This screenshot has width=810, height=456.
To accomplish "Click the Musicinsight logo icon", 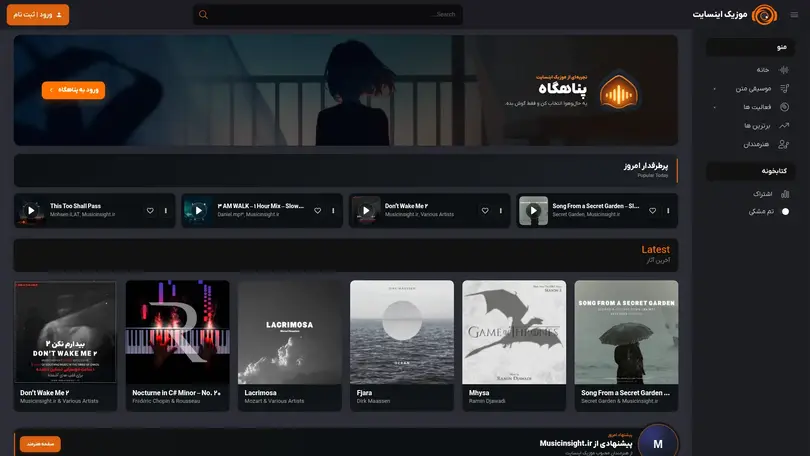I will (765, 14).
